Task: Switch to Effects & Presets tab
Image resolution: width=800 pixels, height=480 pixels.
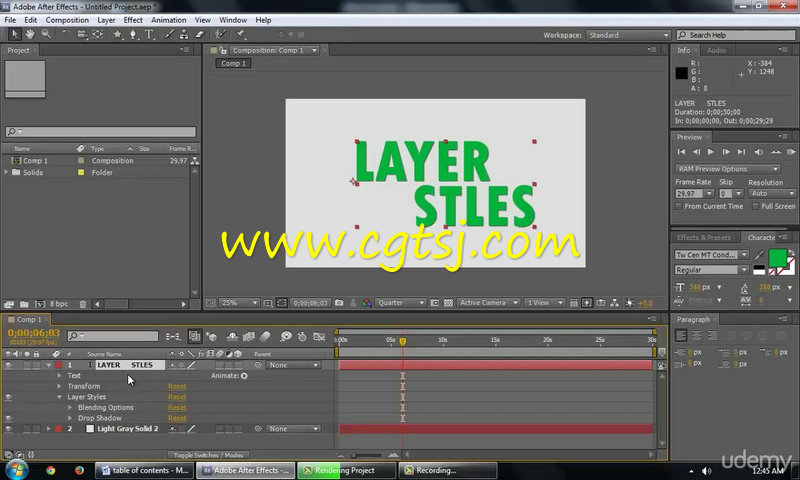Action: 704,238
